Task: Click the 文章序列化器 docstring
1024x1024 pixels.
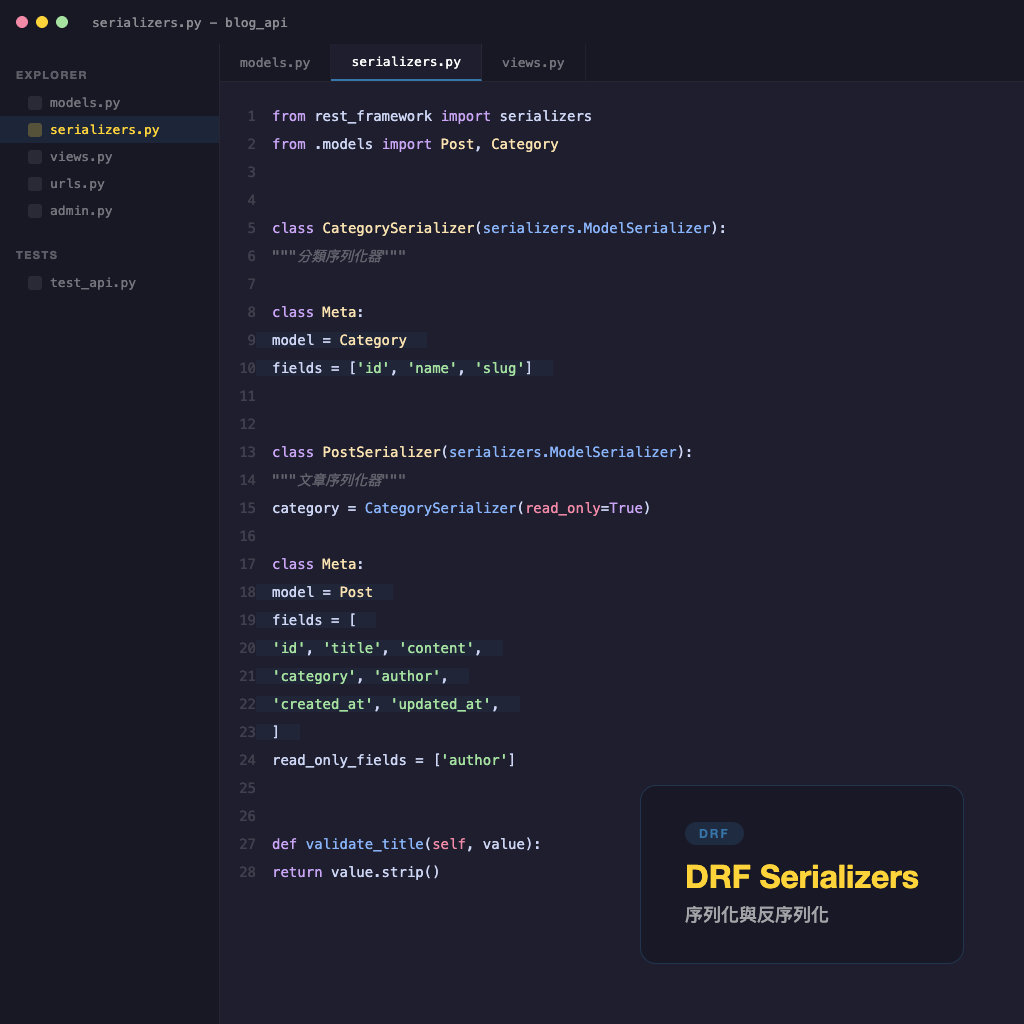Action: pos(339,480)
